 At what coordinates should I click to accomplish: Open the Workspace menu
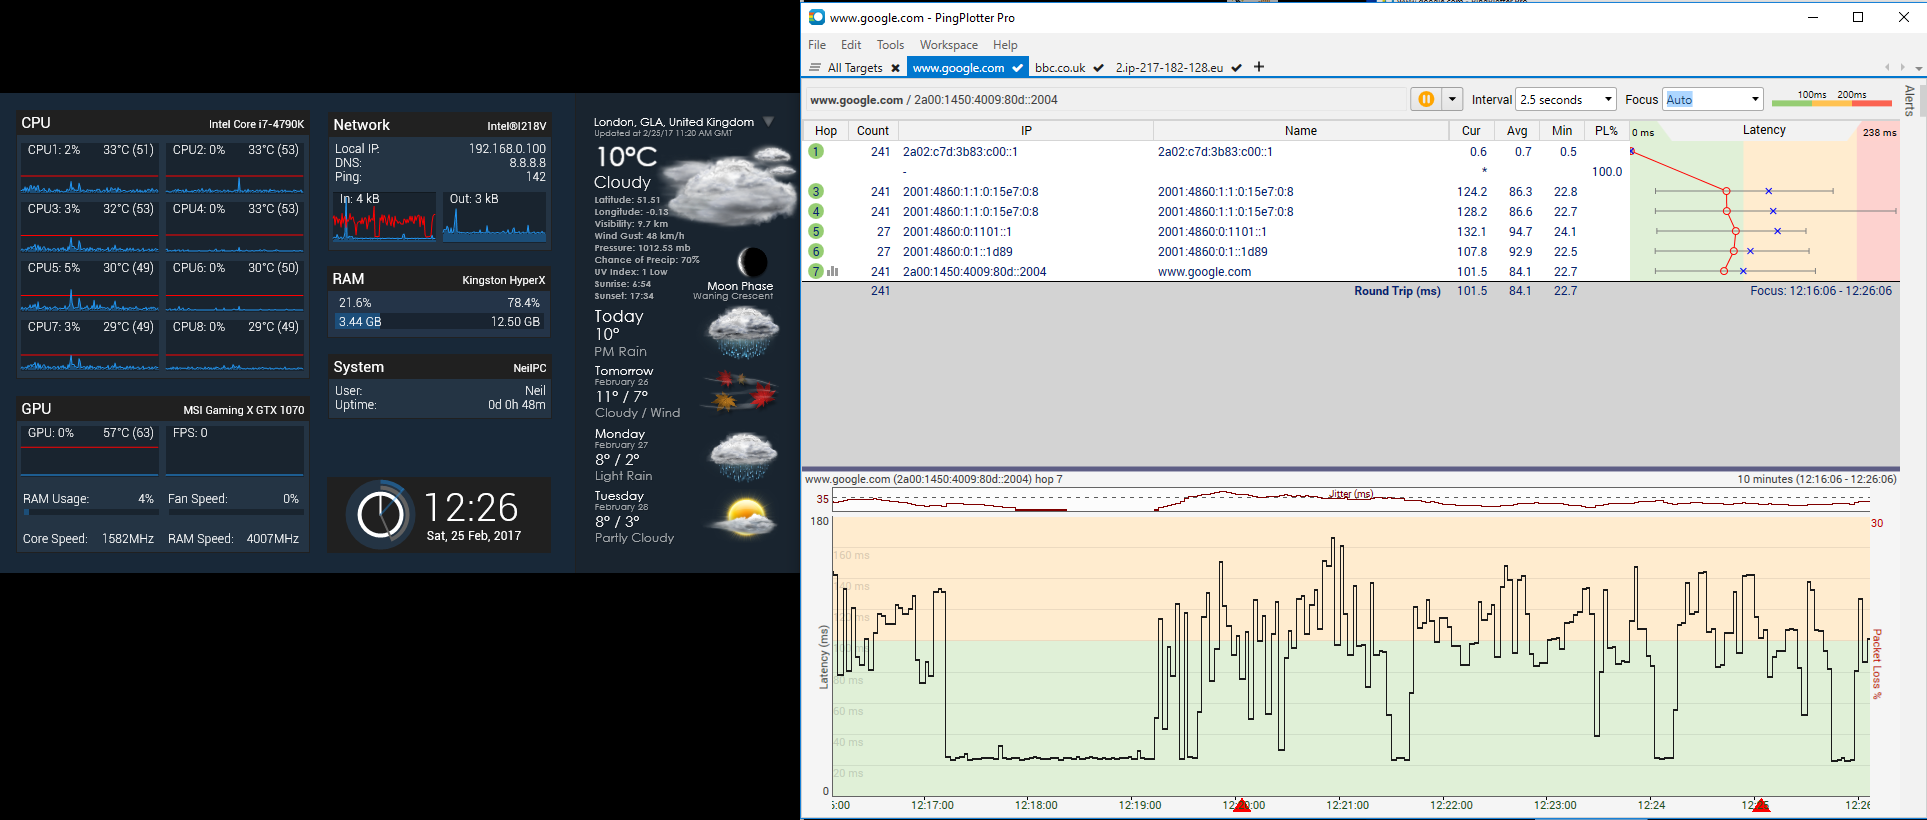(948, 45)
